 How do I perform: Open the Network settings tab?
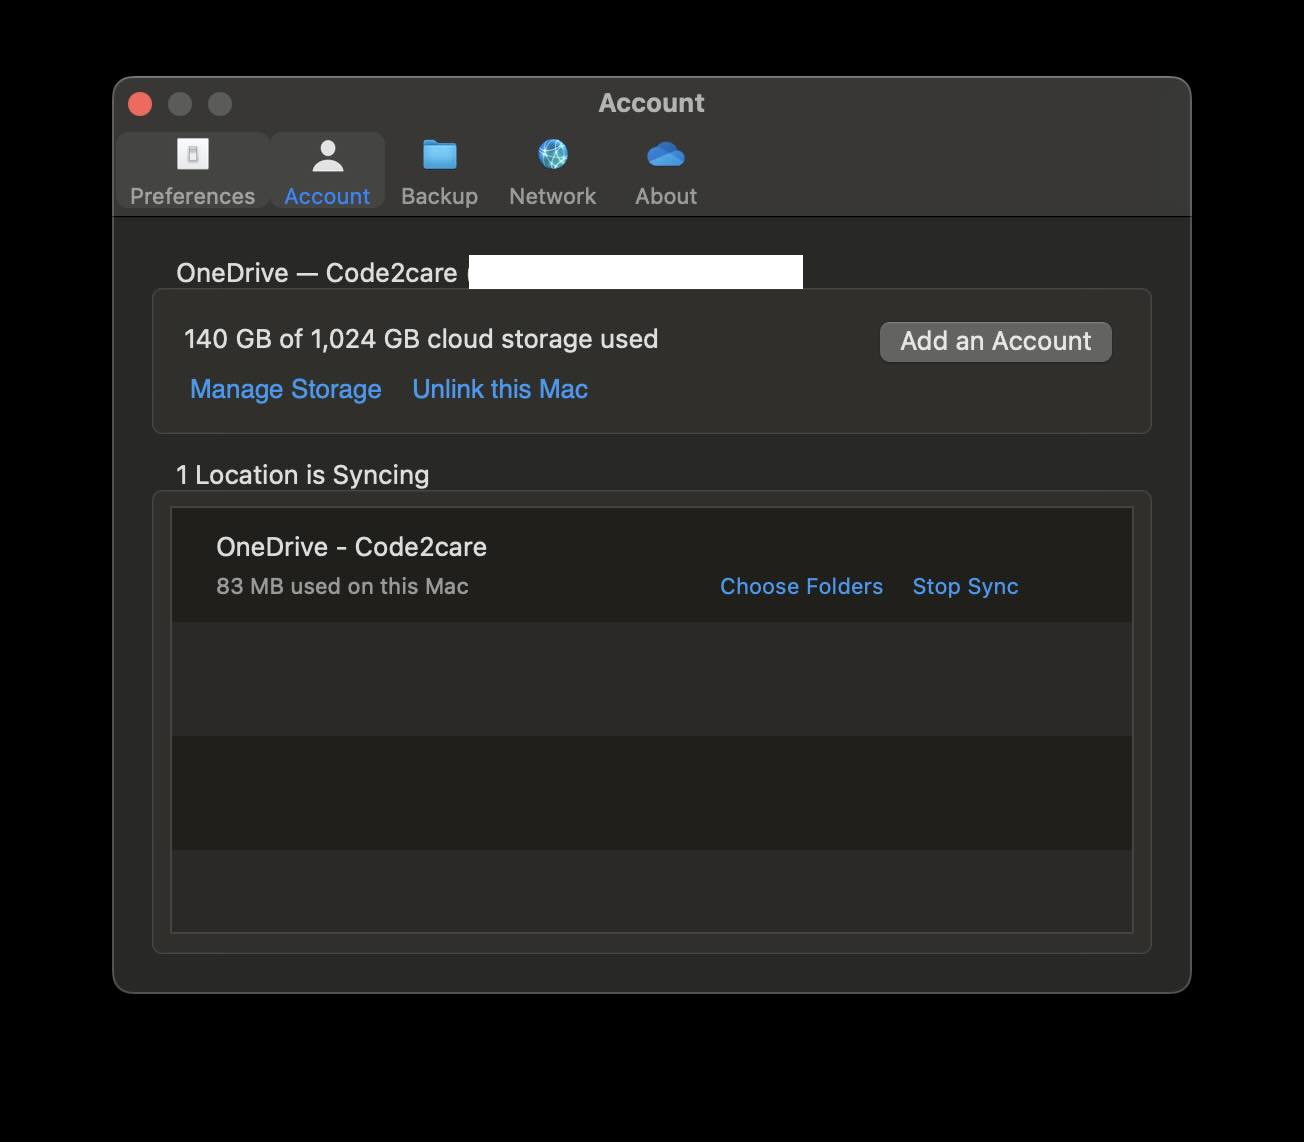pos(552,196)
